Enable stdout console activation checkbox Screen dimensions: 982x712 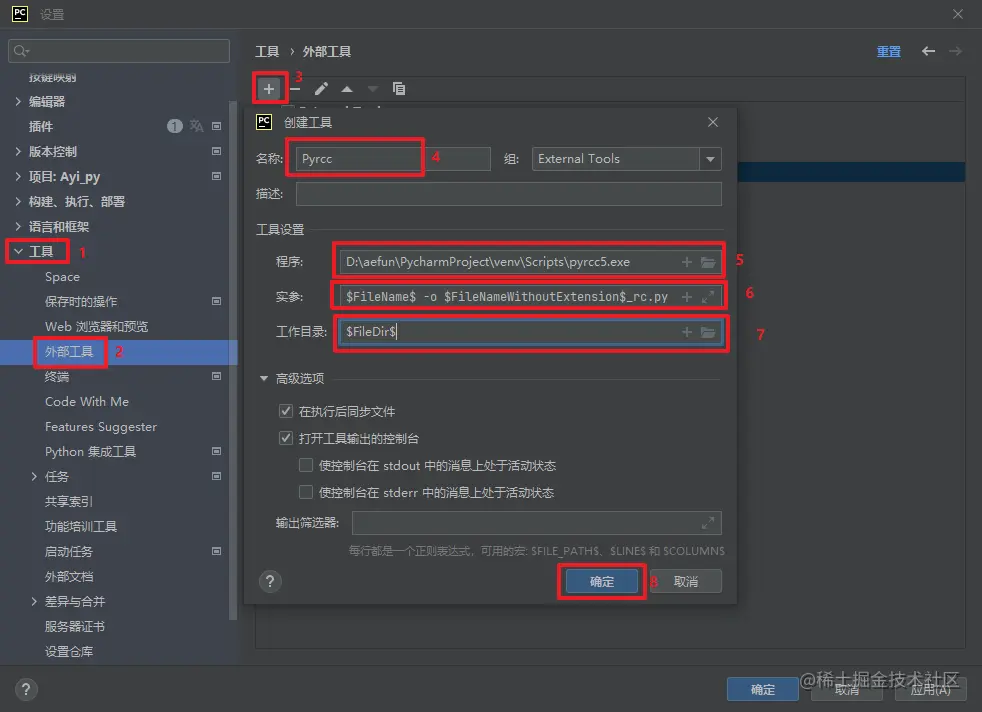306,465
